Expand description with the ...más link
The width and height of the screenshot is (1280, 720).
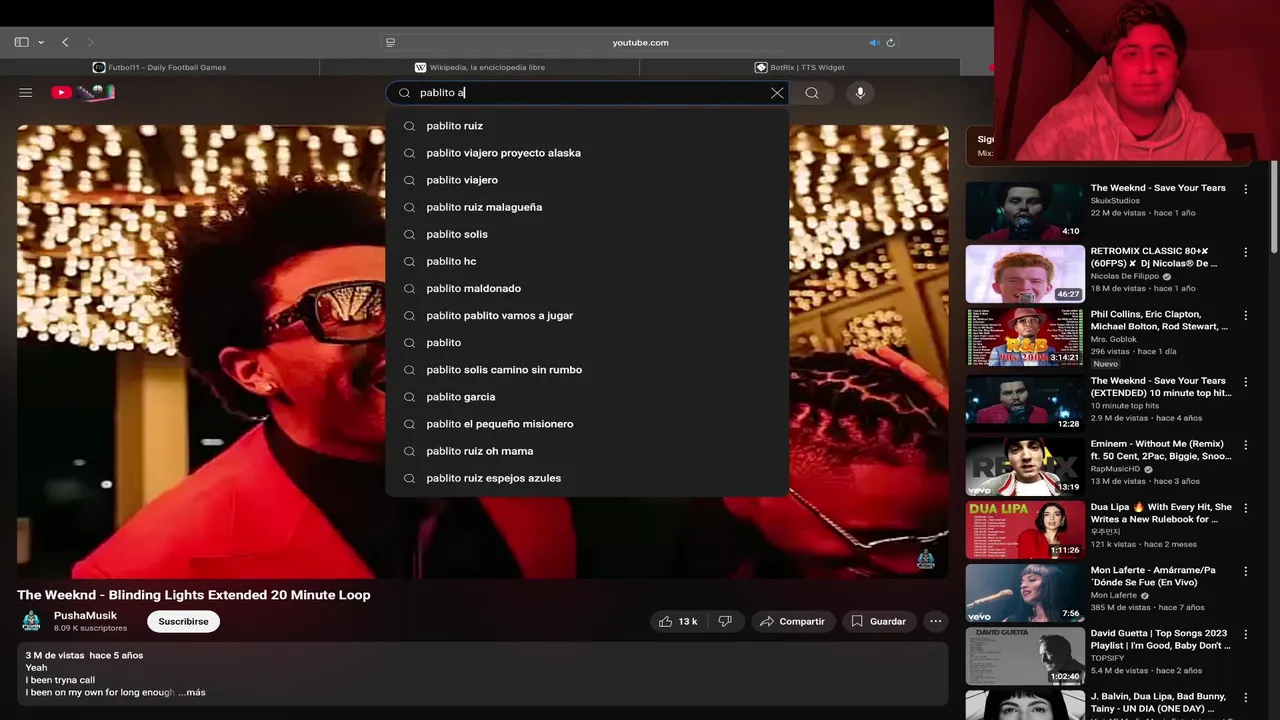coord(194,692)
